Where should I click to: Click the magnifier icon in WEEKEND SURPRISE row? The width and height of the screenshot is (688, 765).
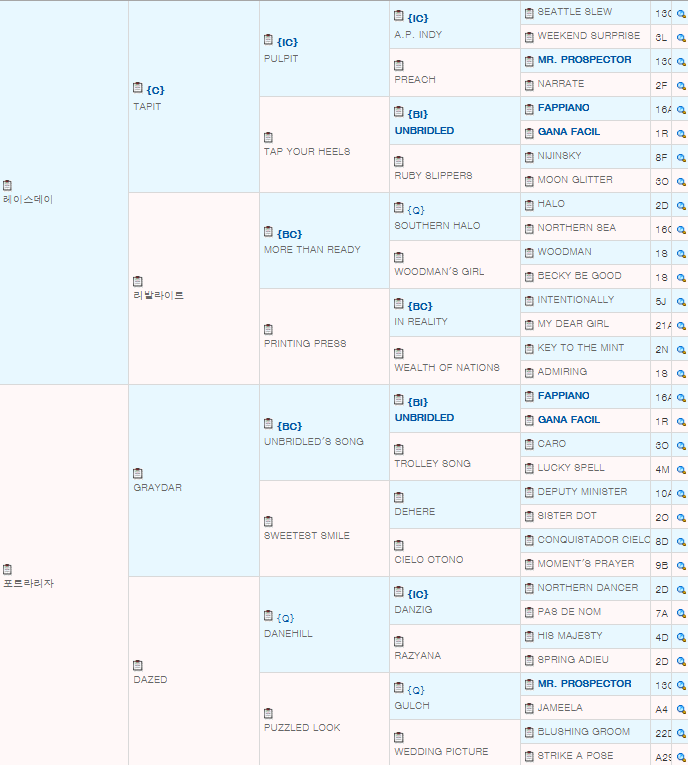[681, 38]
